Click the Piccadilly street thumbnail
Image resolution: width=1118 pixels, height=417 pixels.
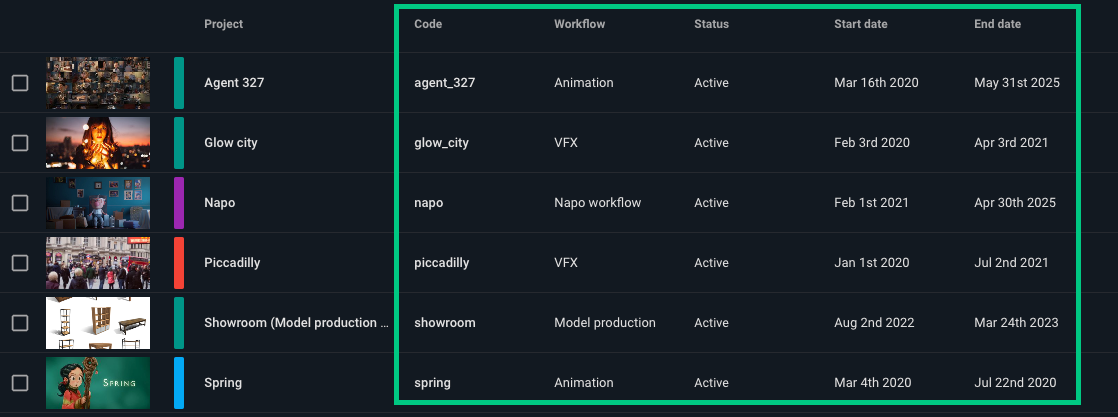point(98,262)
